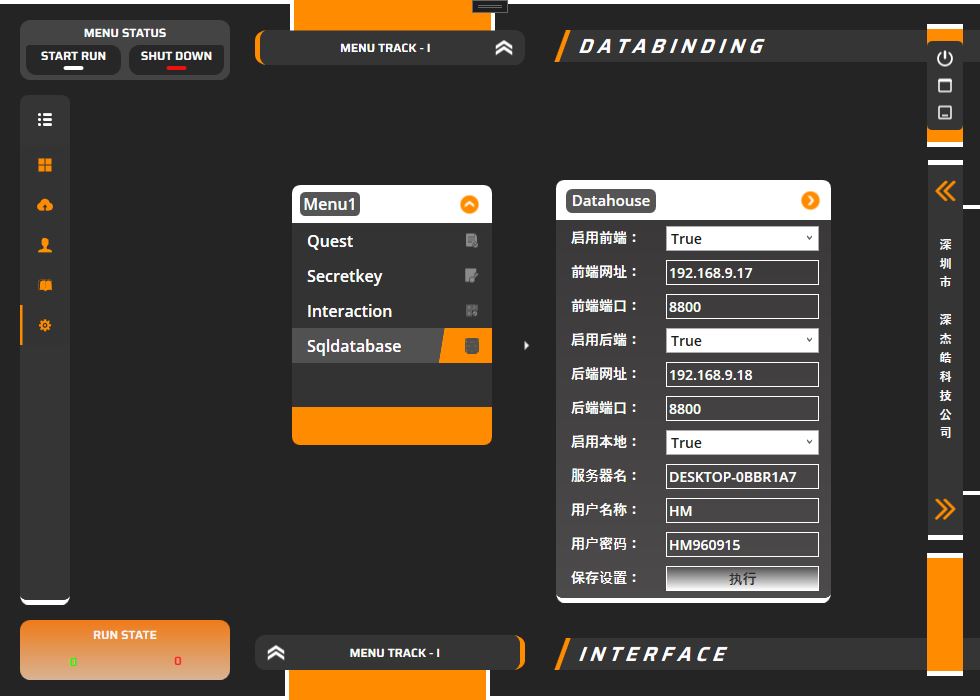Open the 启用后端 True dropdown

742,341
